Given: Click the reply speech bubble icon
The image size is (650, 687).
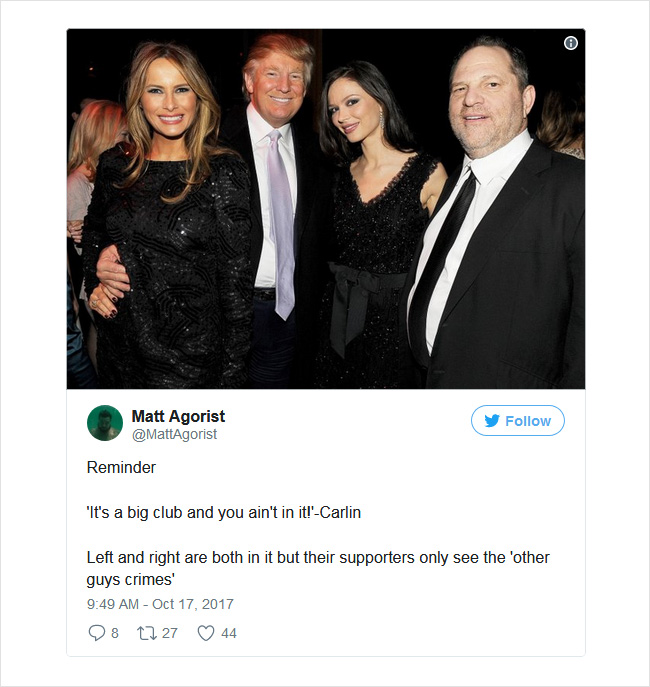Looking at the screenshot, I should click(x=96, y=633).
